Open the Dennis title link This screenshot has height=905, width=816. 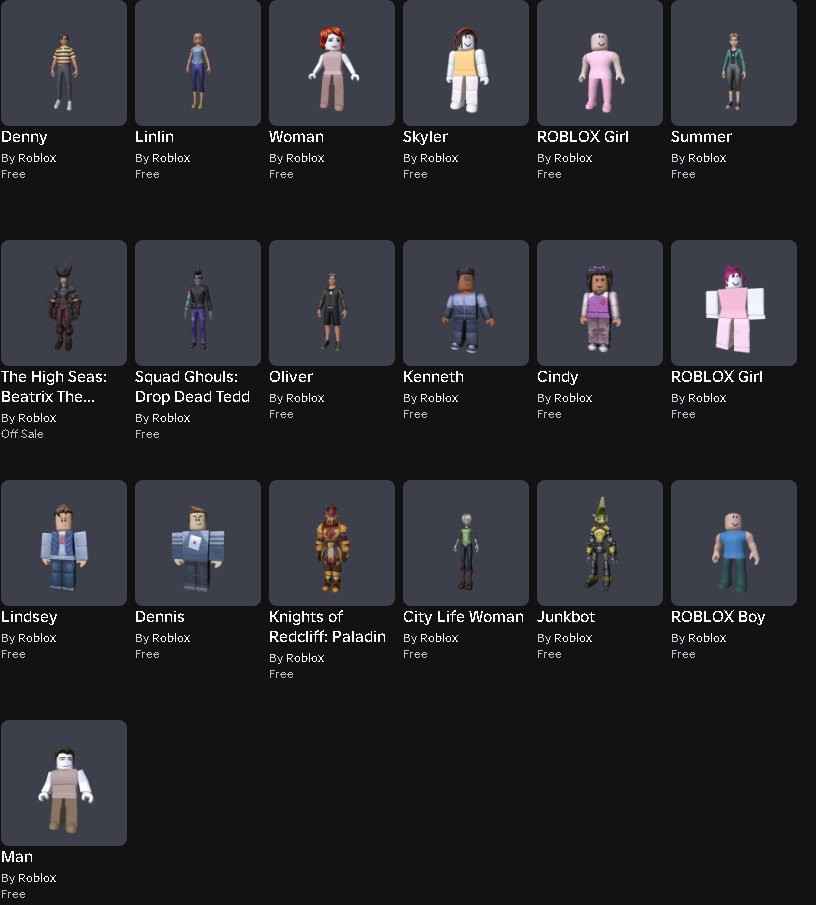[160, 617]
